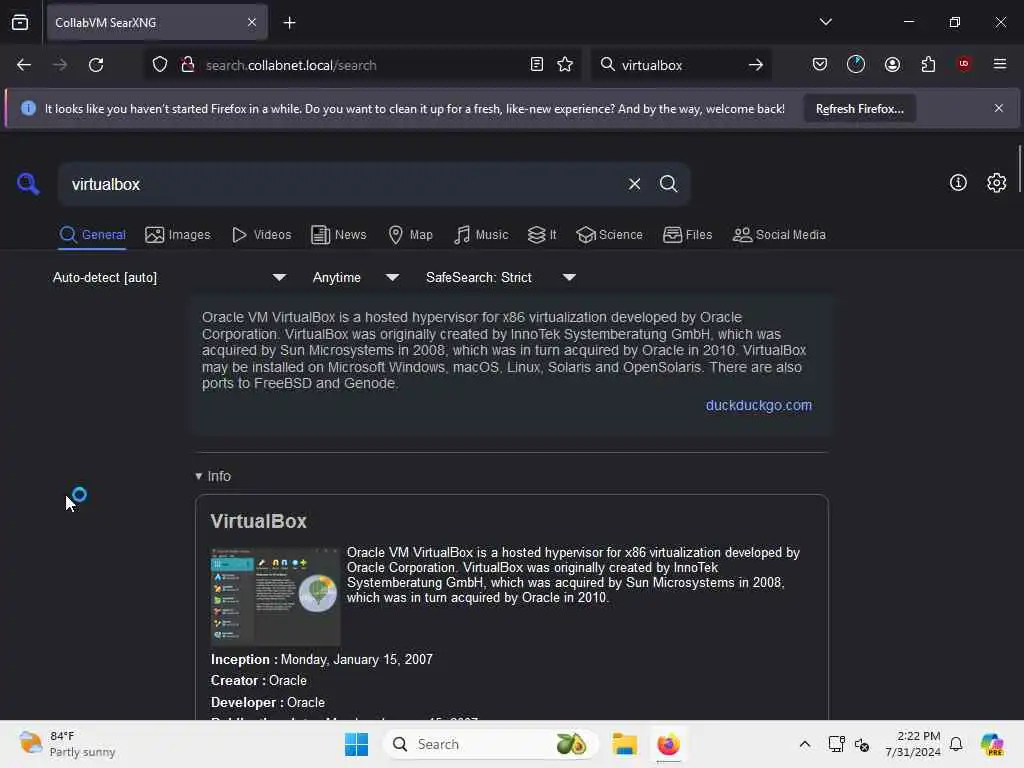
Task: Follow the duckduckgo.com source link
Action: (x=758, y=406)
